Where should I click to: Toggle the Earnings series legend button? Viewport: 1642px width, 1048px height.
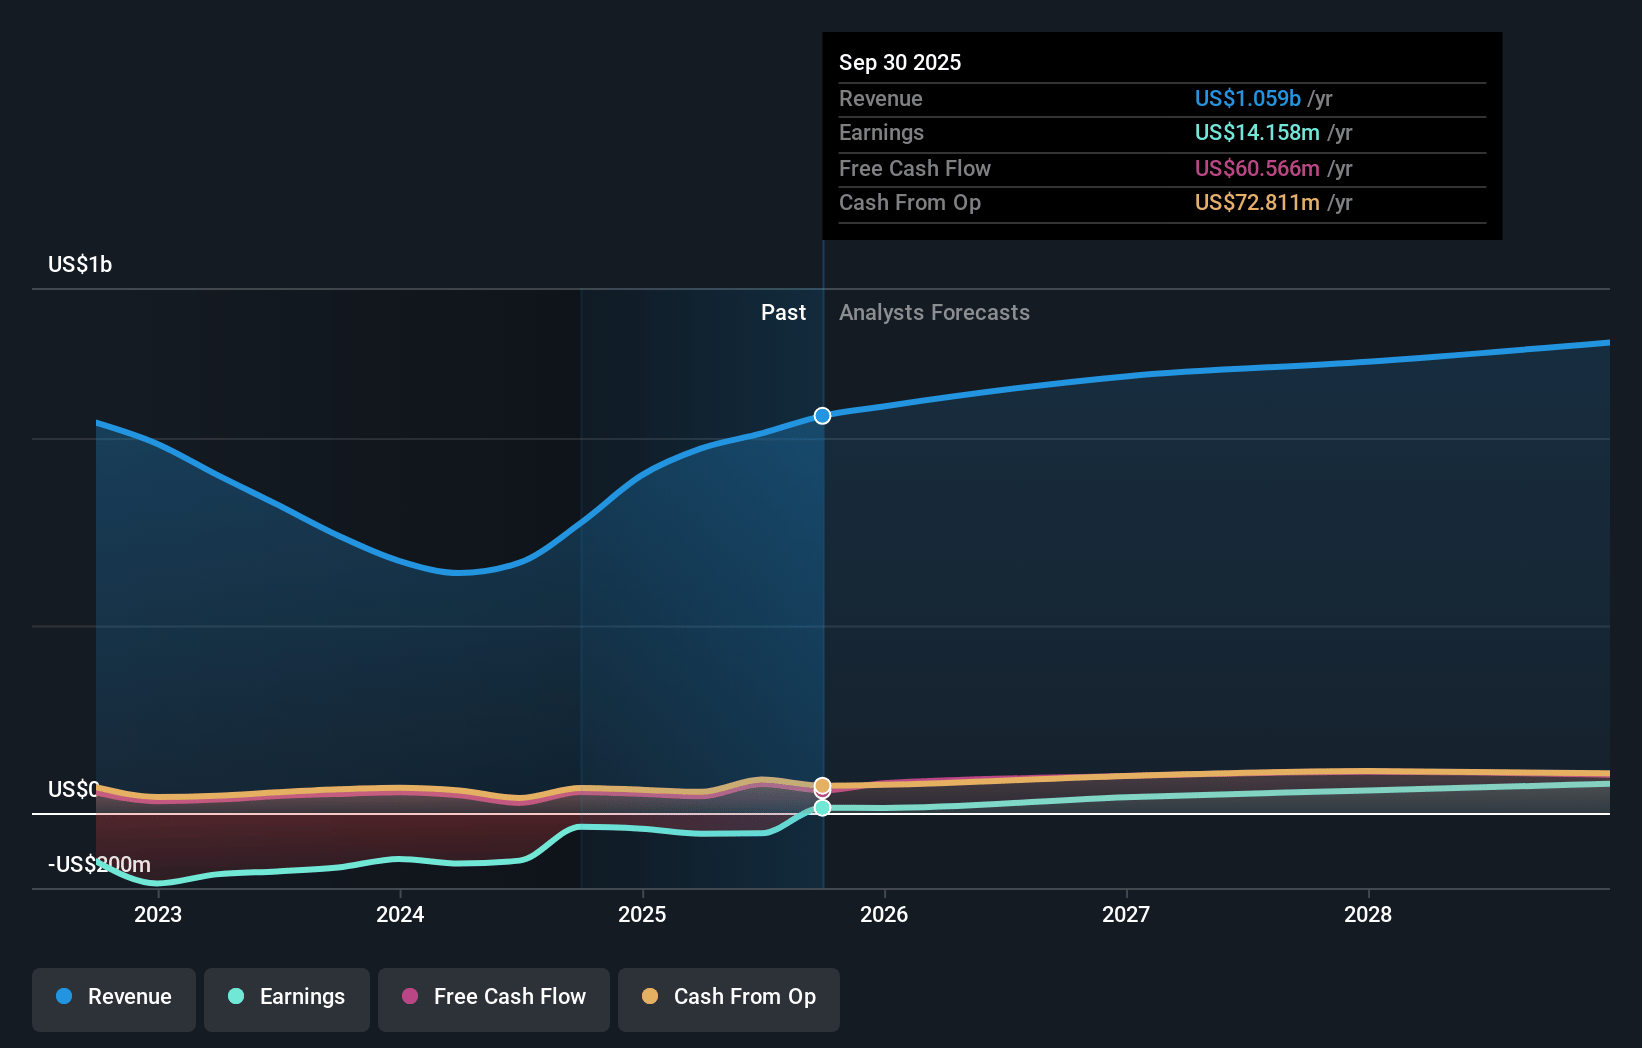287,998
